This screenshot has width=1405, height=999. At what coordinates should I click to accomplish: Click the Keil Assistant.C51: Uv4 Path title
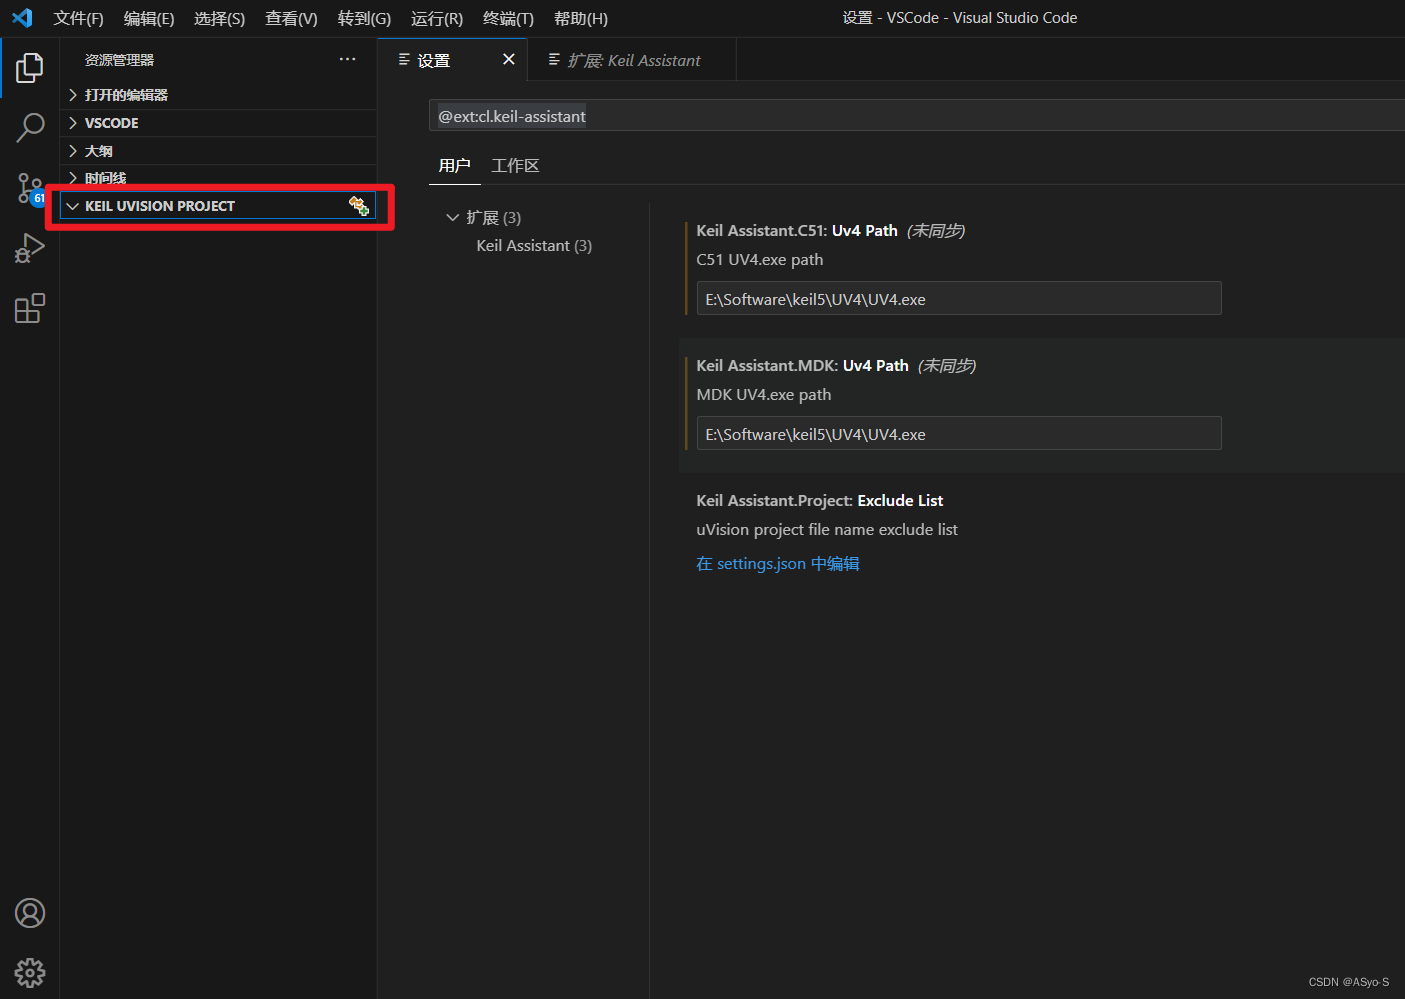(x=797, y=231)
